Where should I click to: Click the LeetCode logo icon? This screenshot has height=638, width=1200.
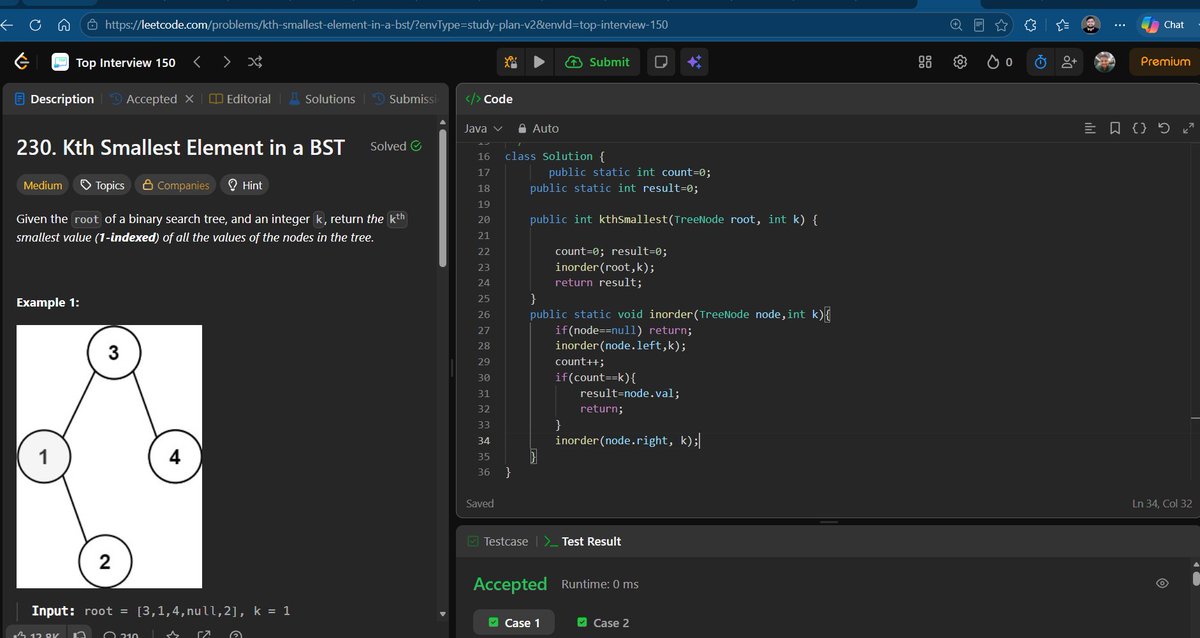click(20, 62)
